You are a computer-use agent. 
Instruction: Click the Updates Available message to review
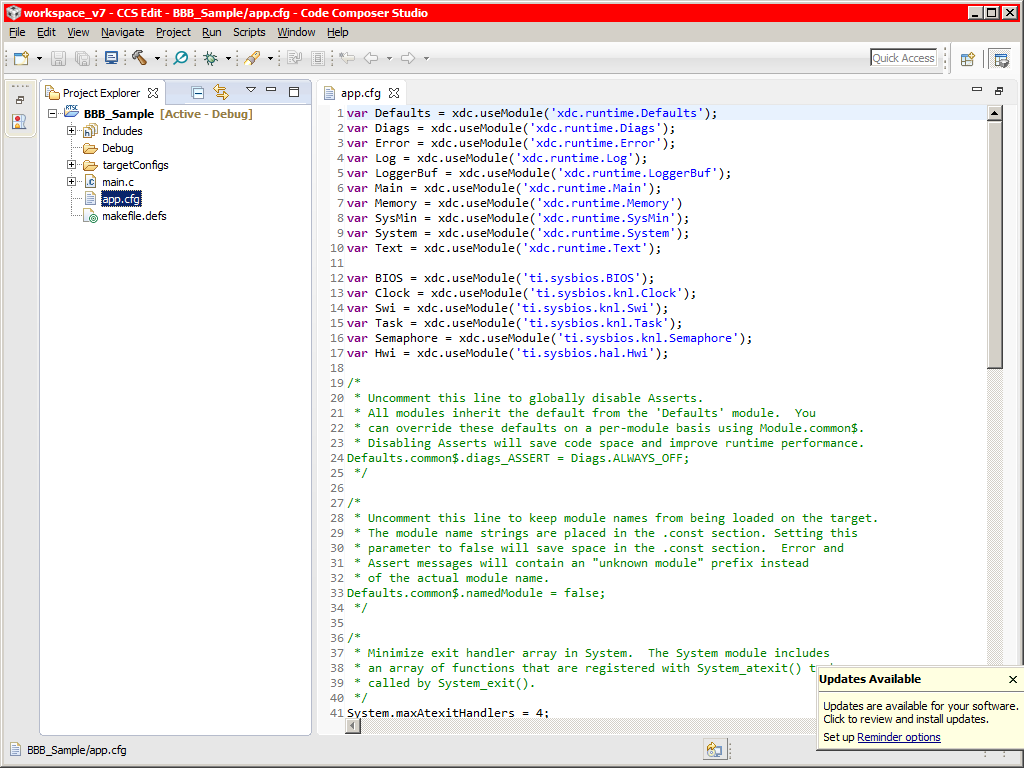pyautogui.click(x=920, y=712)
